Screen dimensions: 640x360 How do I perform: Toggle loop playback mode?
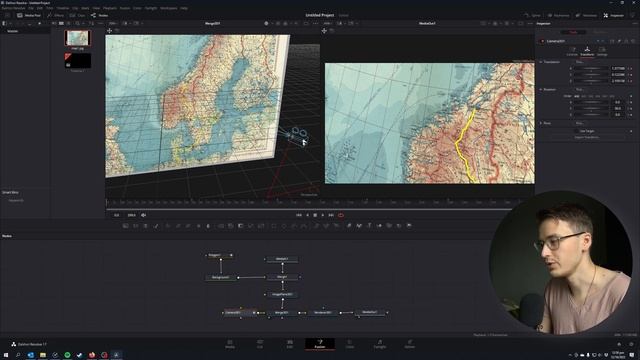point(341,215)
